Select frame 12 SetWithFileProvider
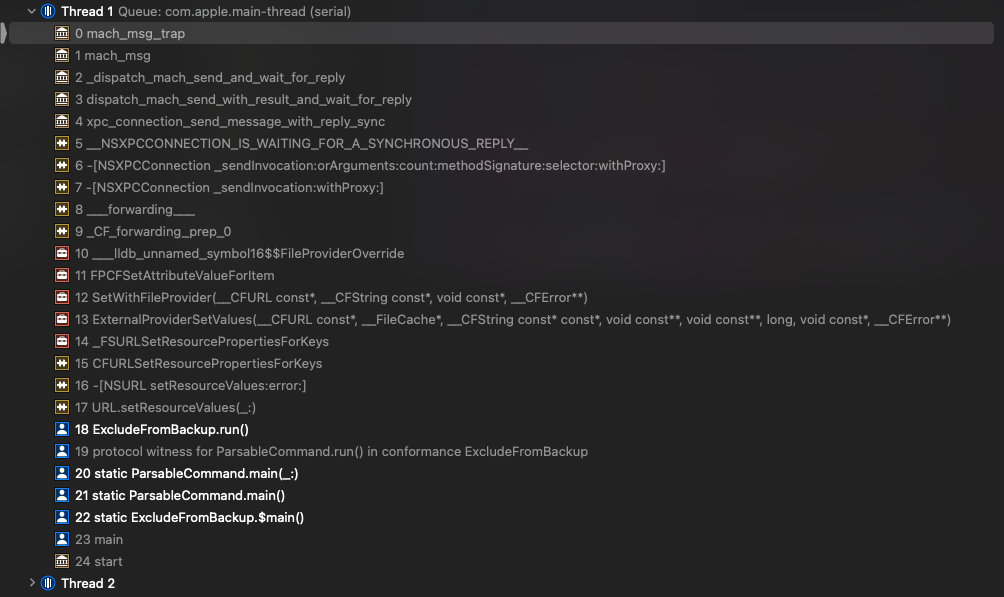Image resolution: width=1004 pixels, height=597 pixels. (x=501, y=297)
